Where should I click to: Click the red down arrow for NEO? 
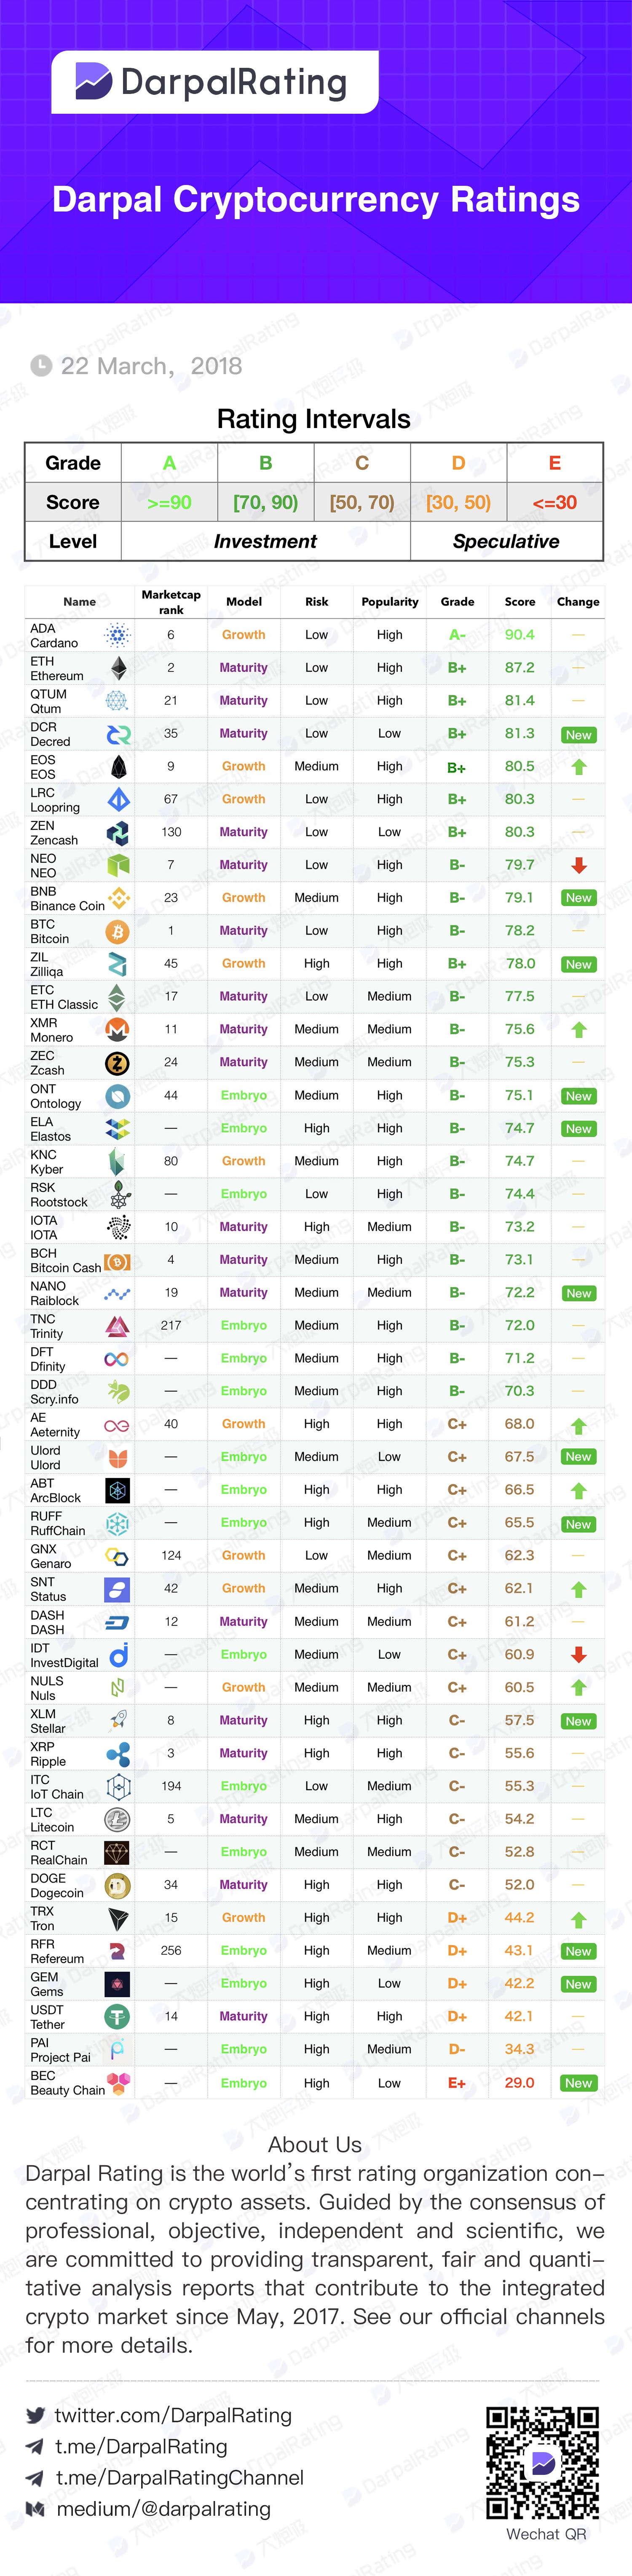[579, 865]
